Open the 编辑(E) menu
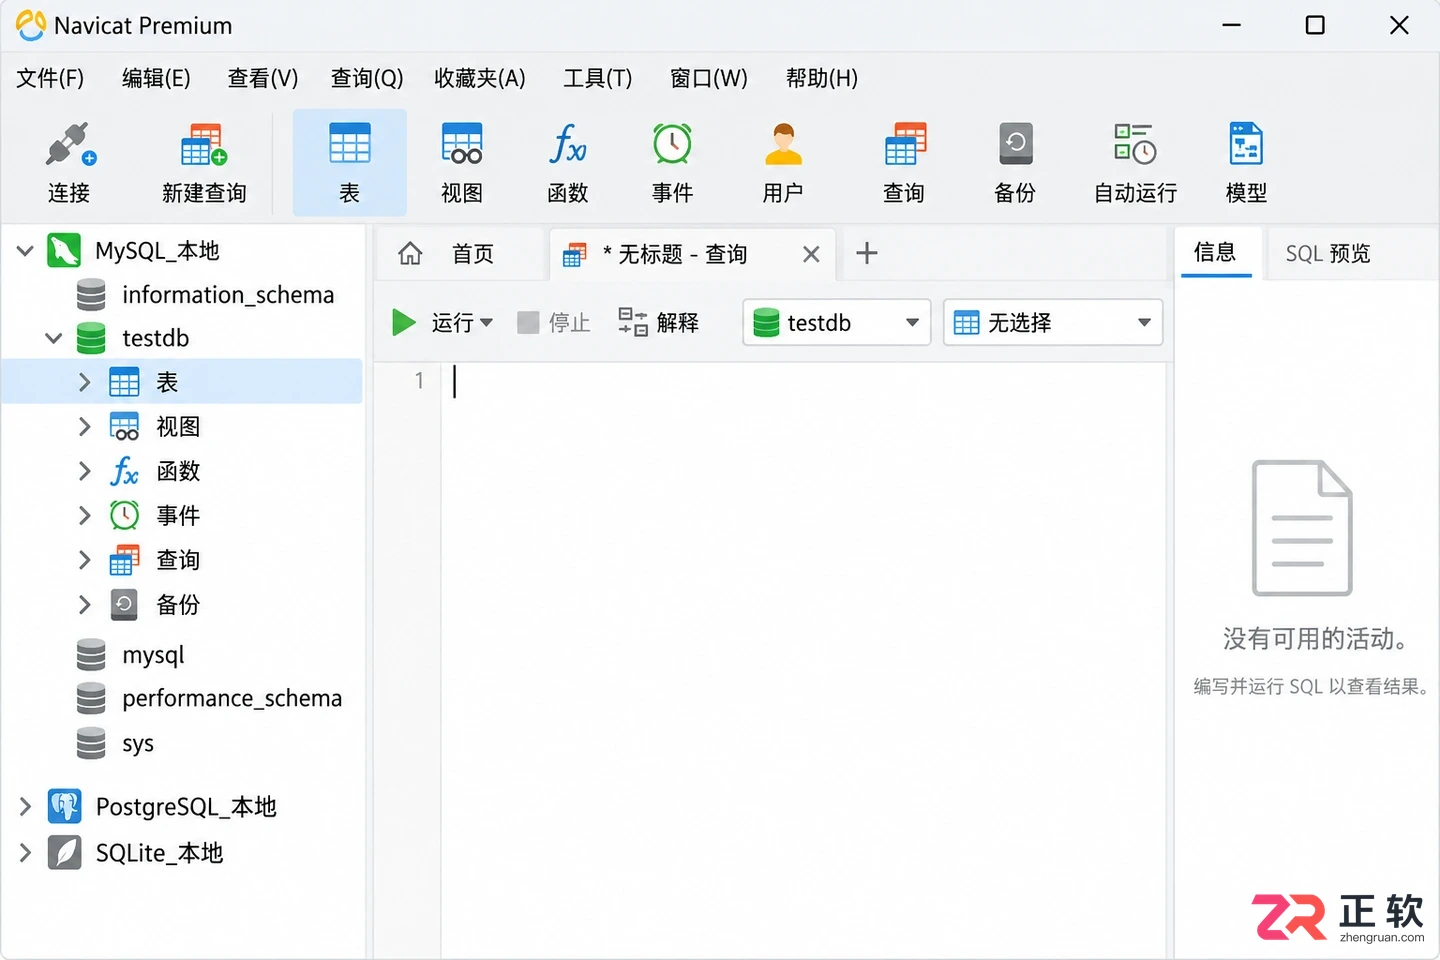This screenshot has height=960, width=1440. tap(156, 78)
